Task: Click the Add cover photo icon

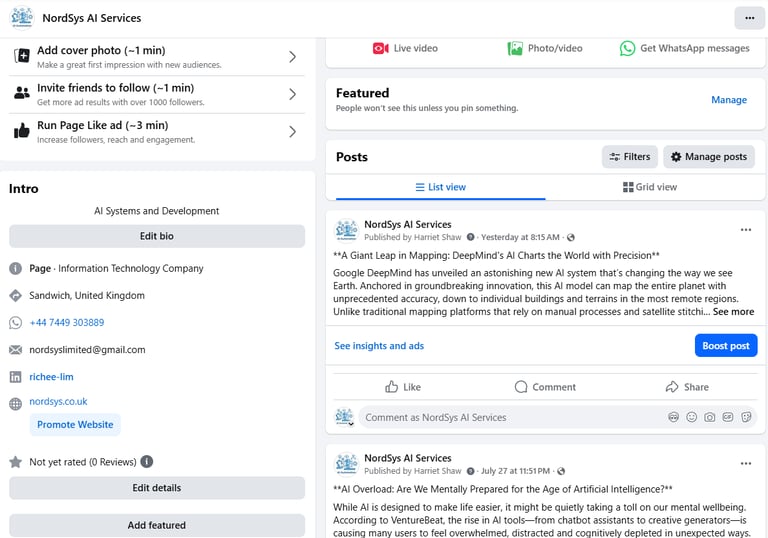Action: pyautogui.click(x=22, y=56)
